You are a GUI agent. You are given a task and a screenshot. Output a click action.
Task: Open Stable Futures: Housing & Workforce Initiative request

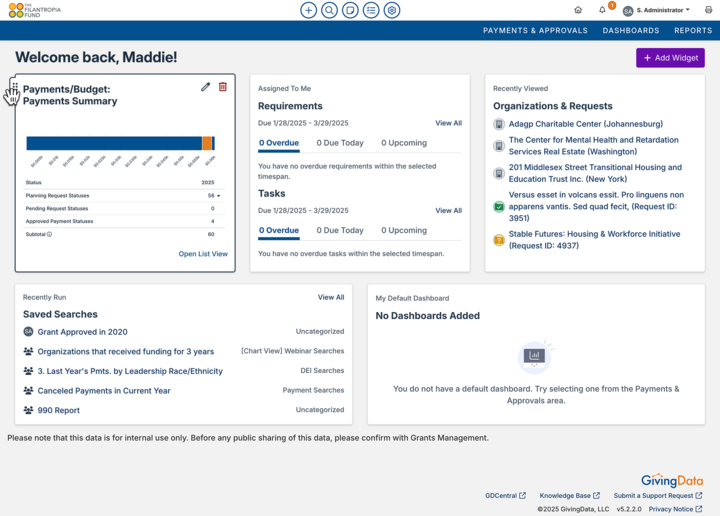(595, 240)
